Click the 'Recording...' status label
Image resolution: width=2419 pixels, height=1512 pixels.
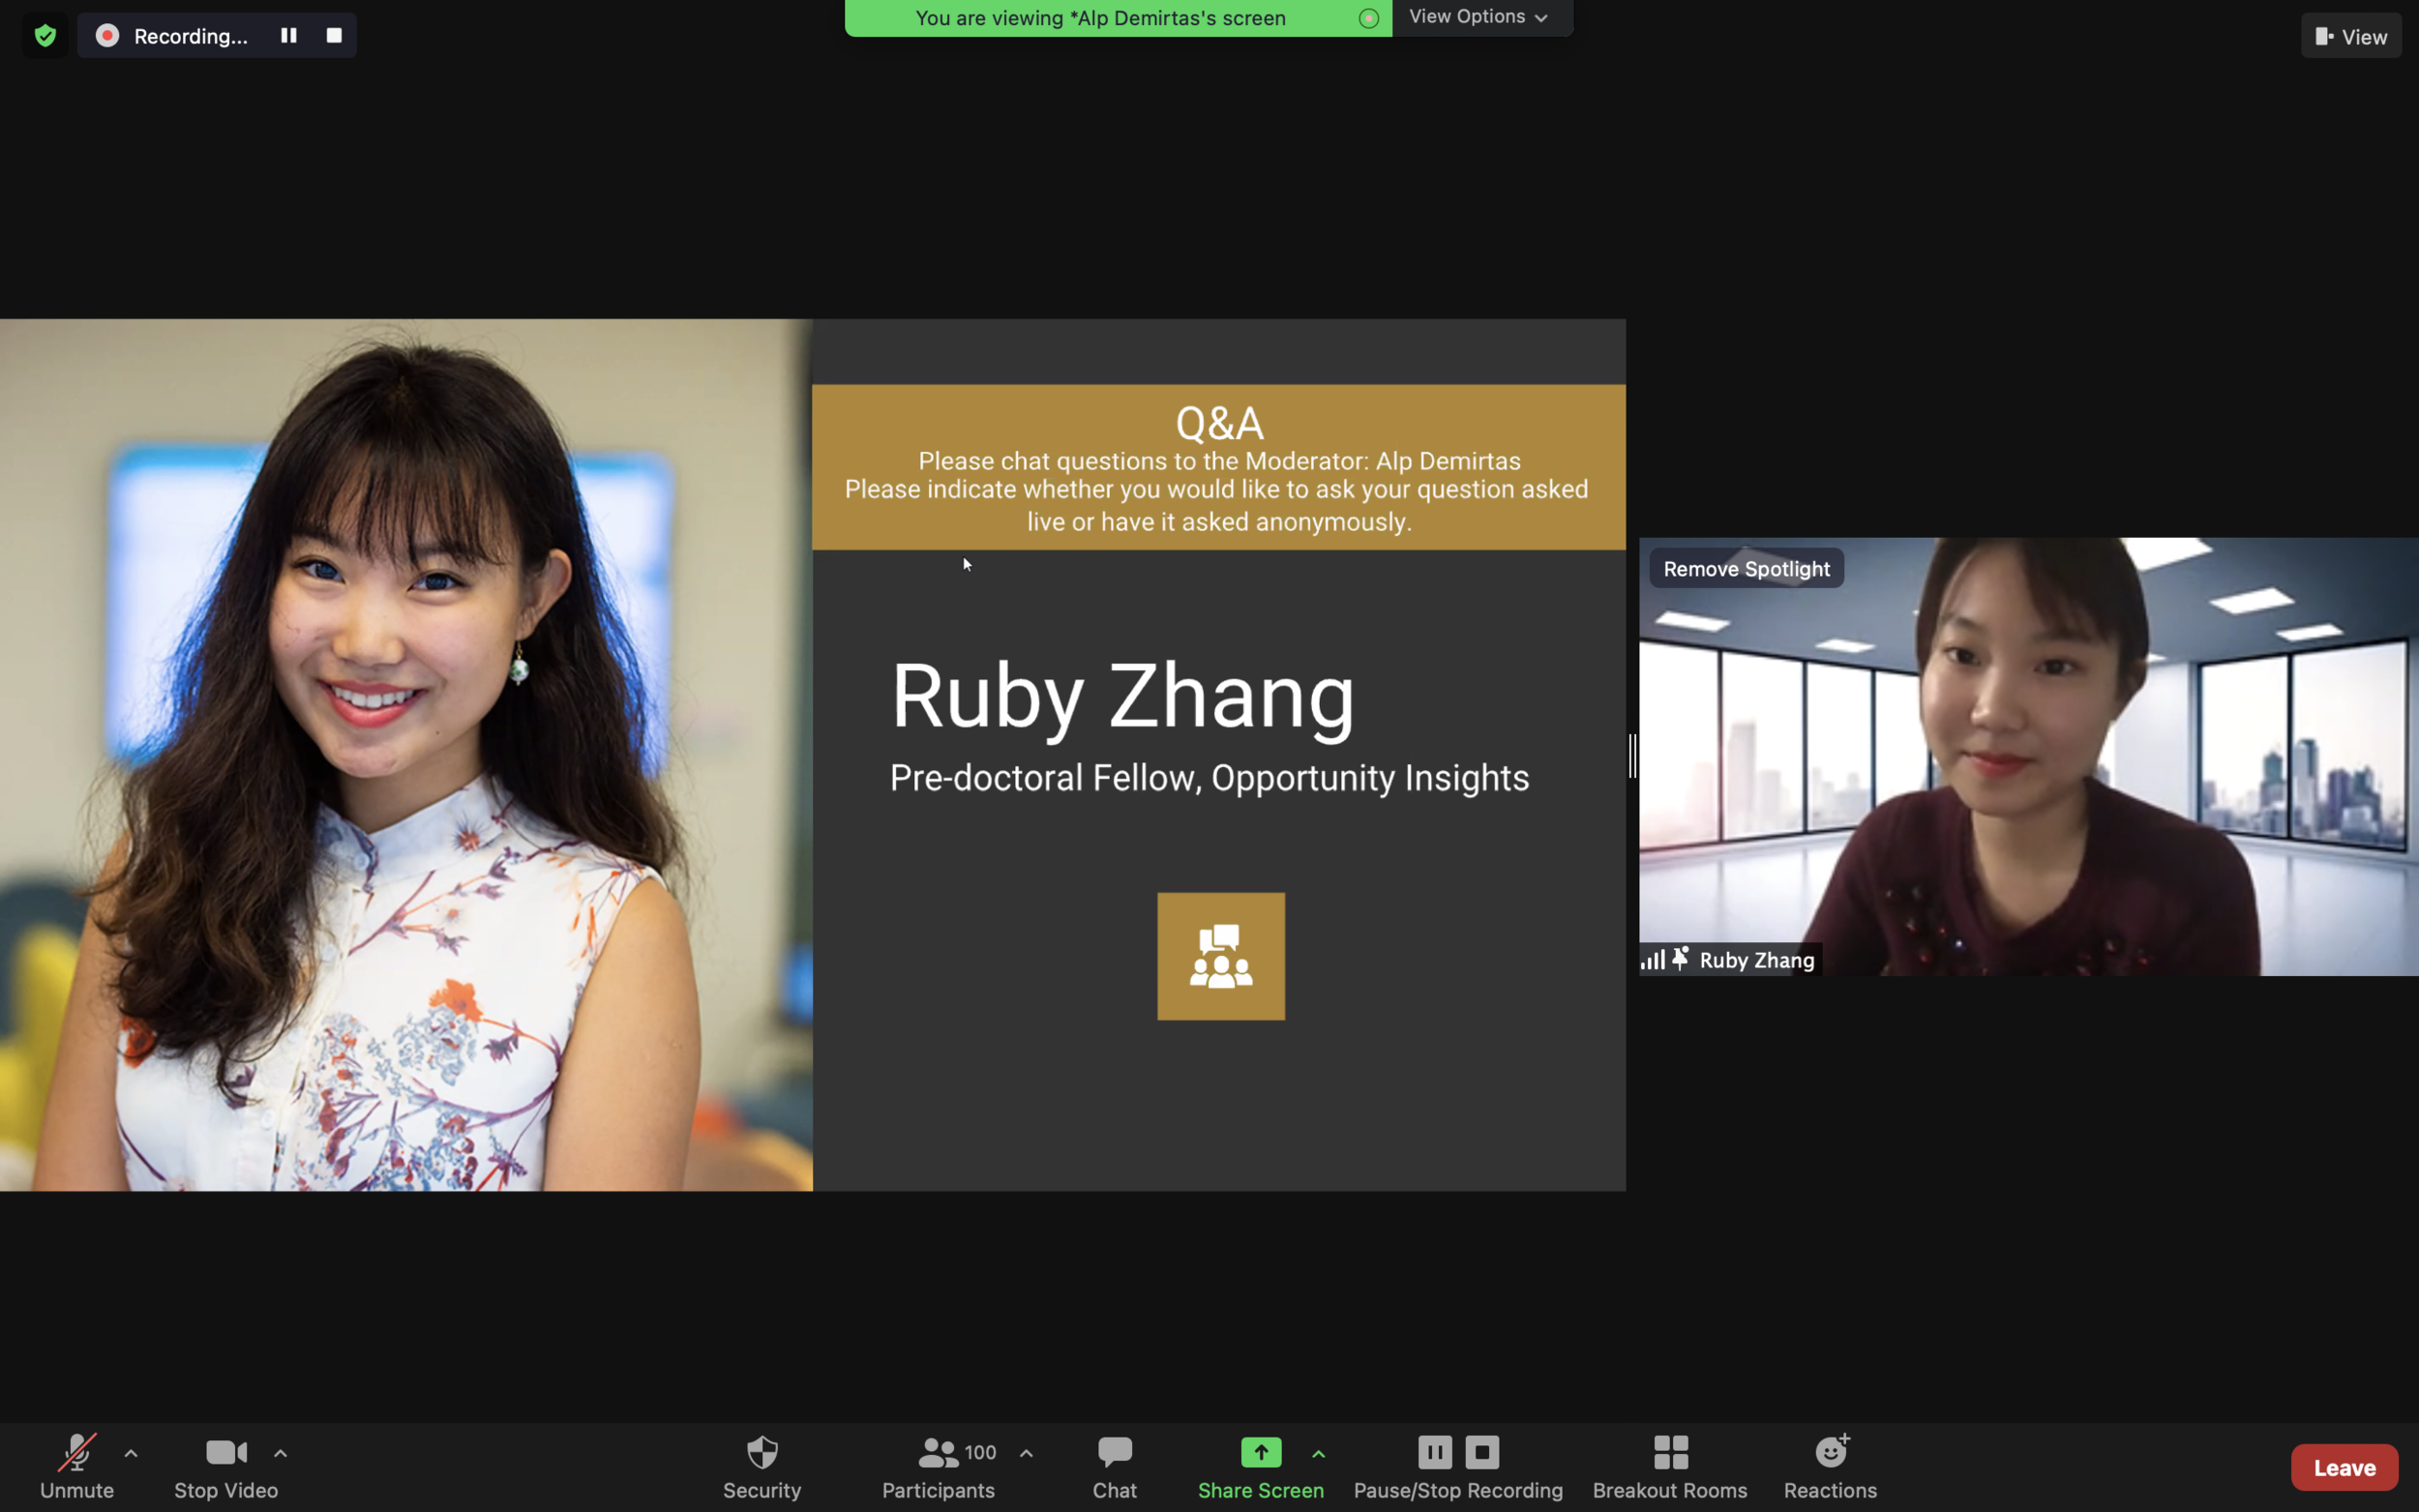click(x=190, y=36)
